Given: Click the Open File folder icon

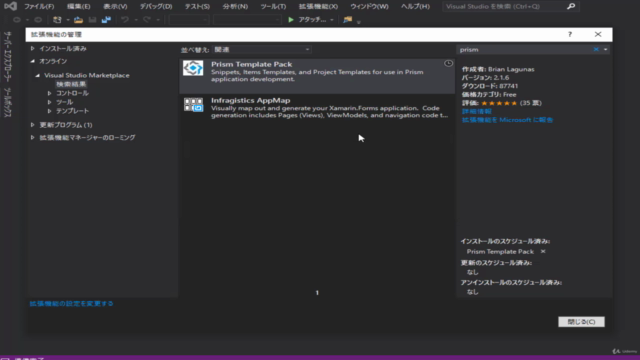Looking at the screenshot, I should click(x=78, y=20).
